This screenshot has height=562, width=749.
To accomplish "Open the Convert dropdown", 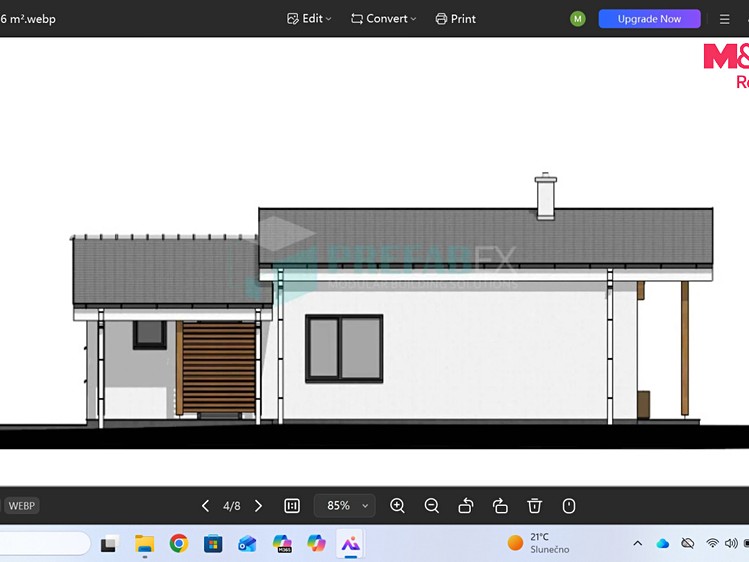I will [383, 19].
